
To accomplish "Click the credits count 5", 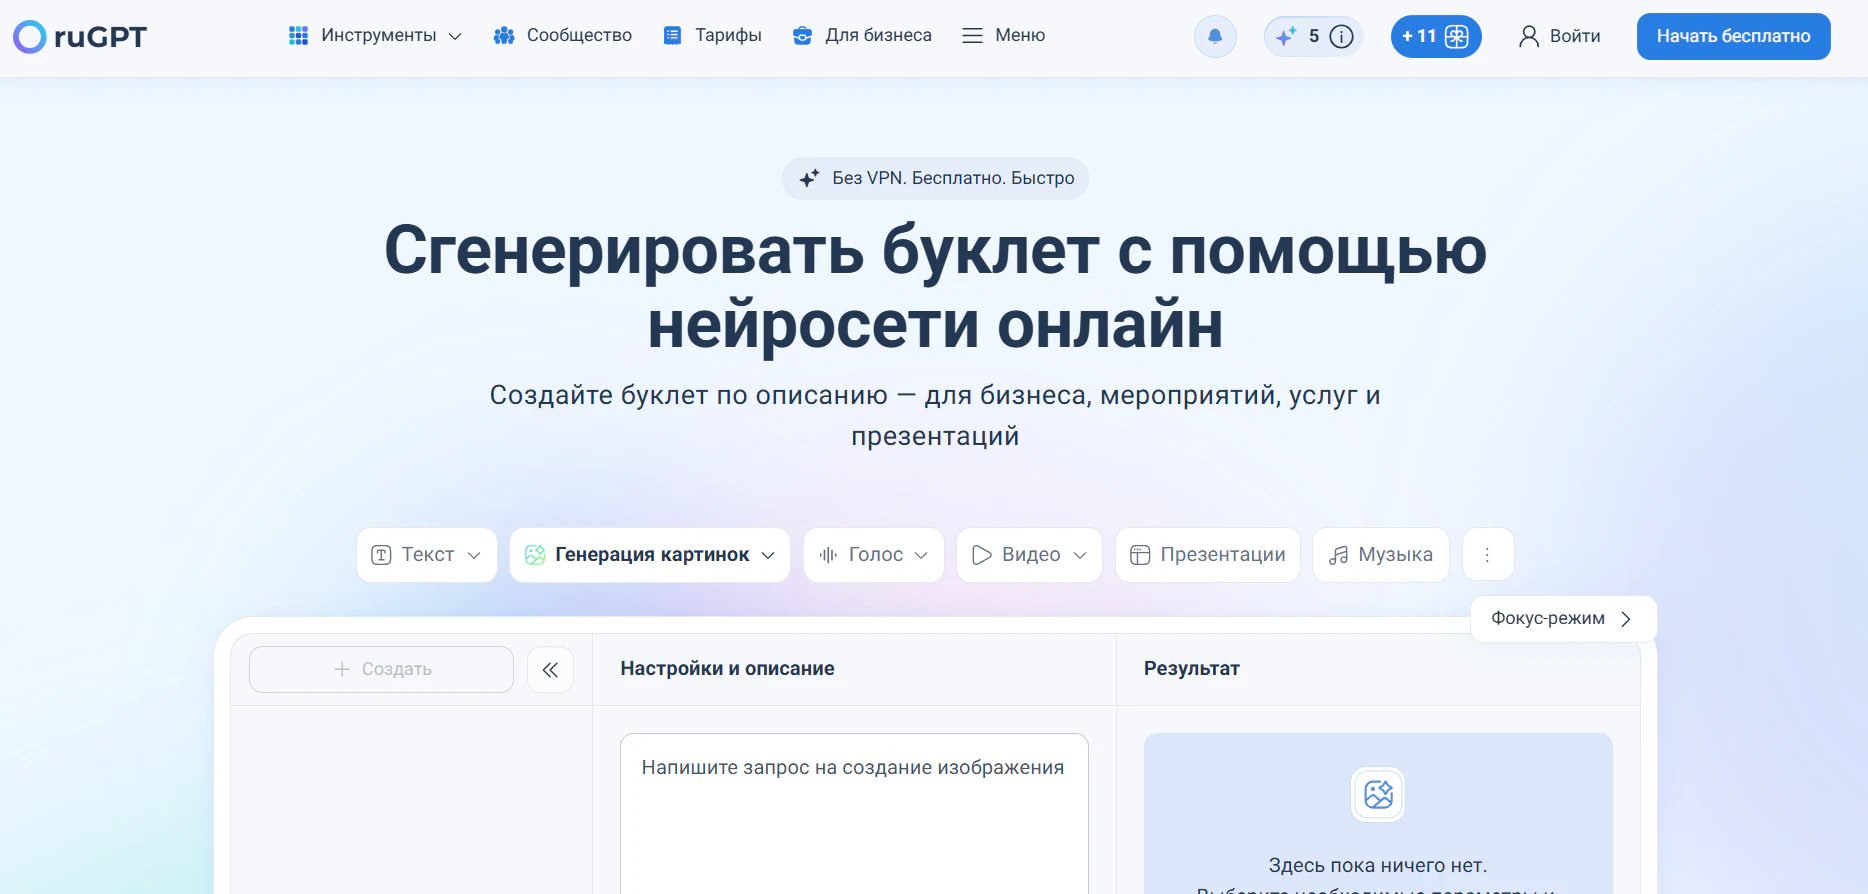I will pos(1314,37).
